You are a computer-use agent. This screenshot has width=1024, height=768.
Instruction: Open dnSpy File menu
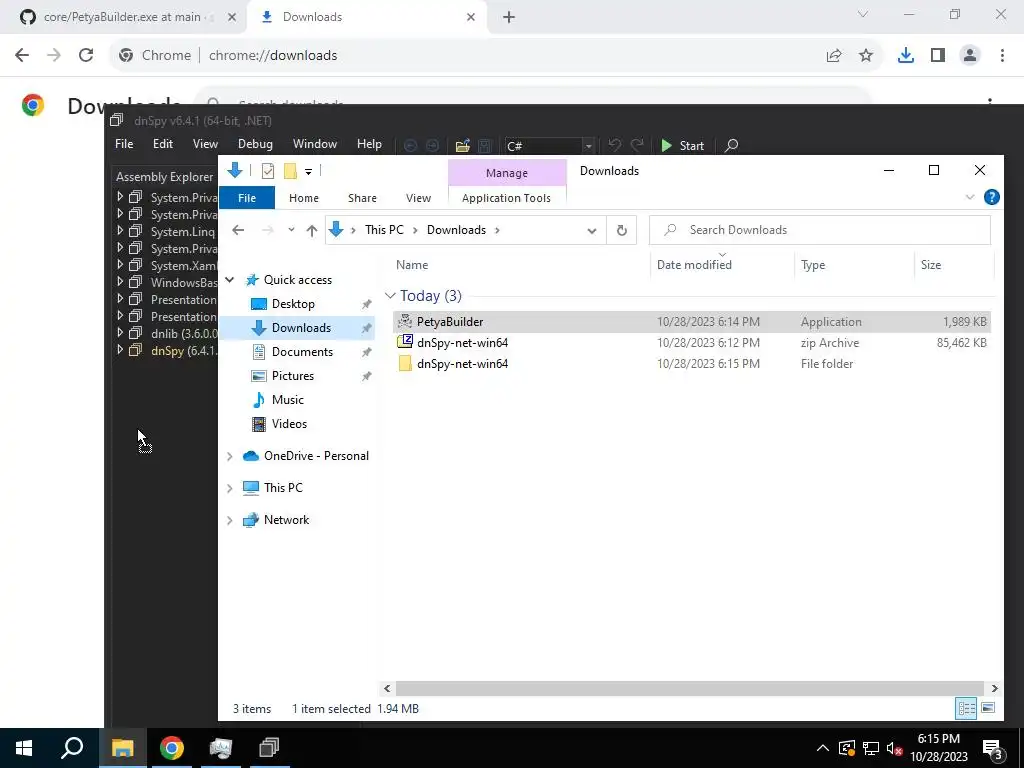[124, 144]
